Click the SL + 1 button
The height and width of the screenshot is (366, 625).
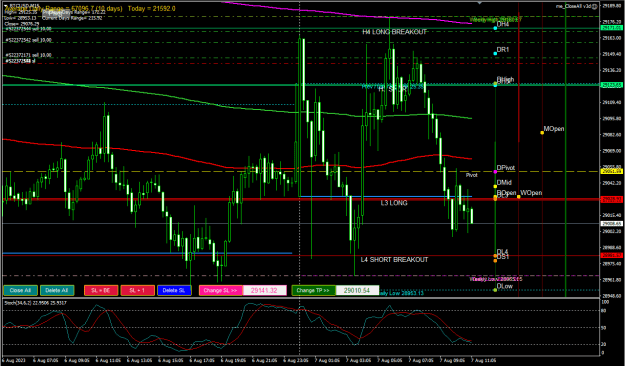138,290
